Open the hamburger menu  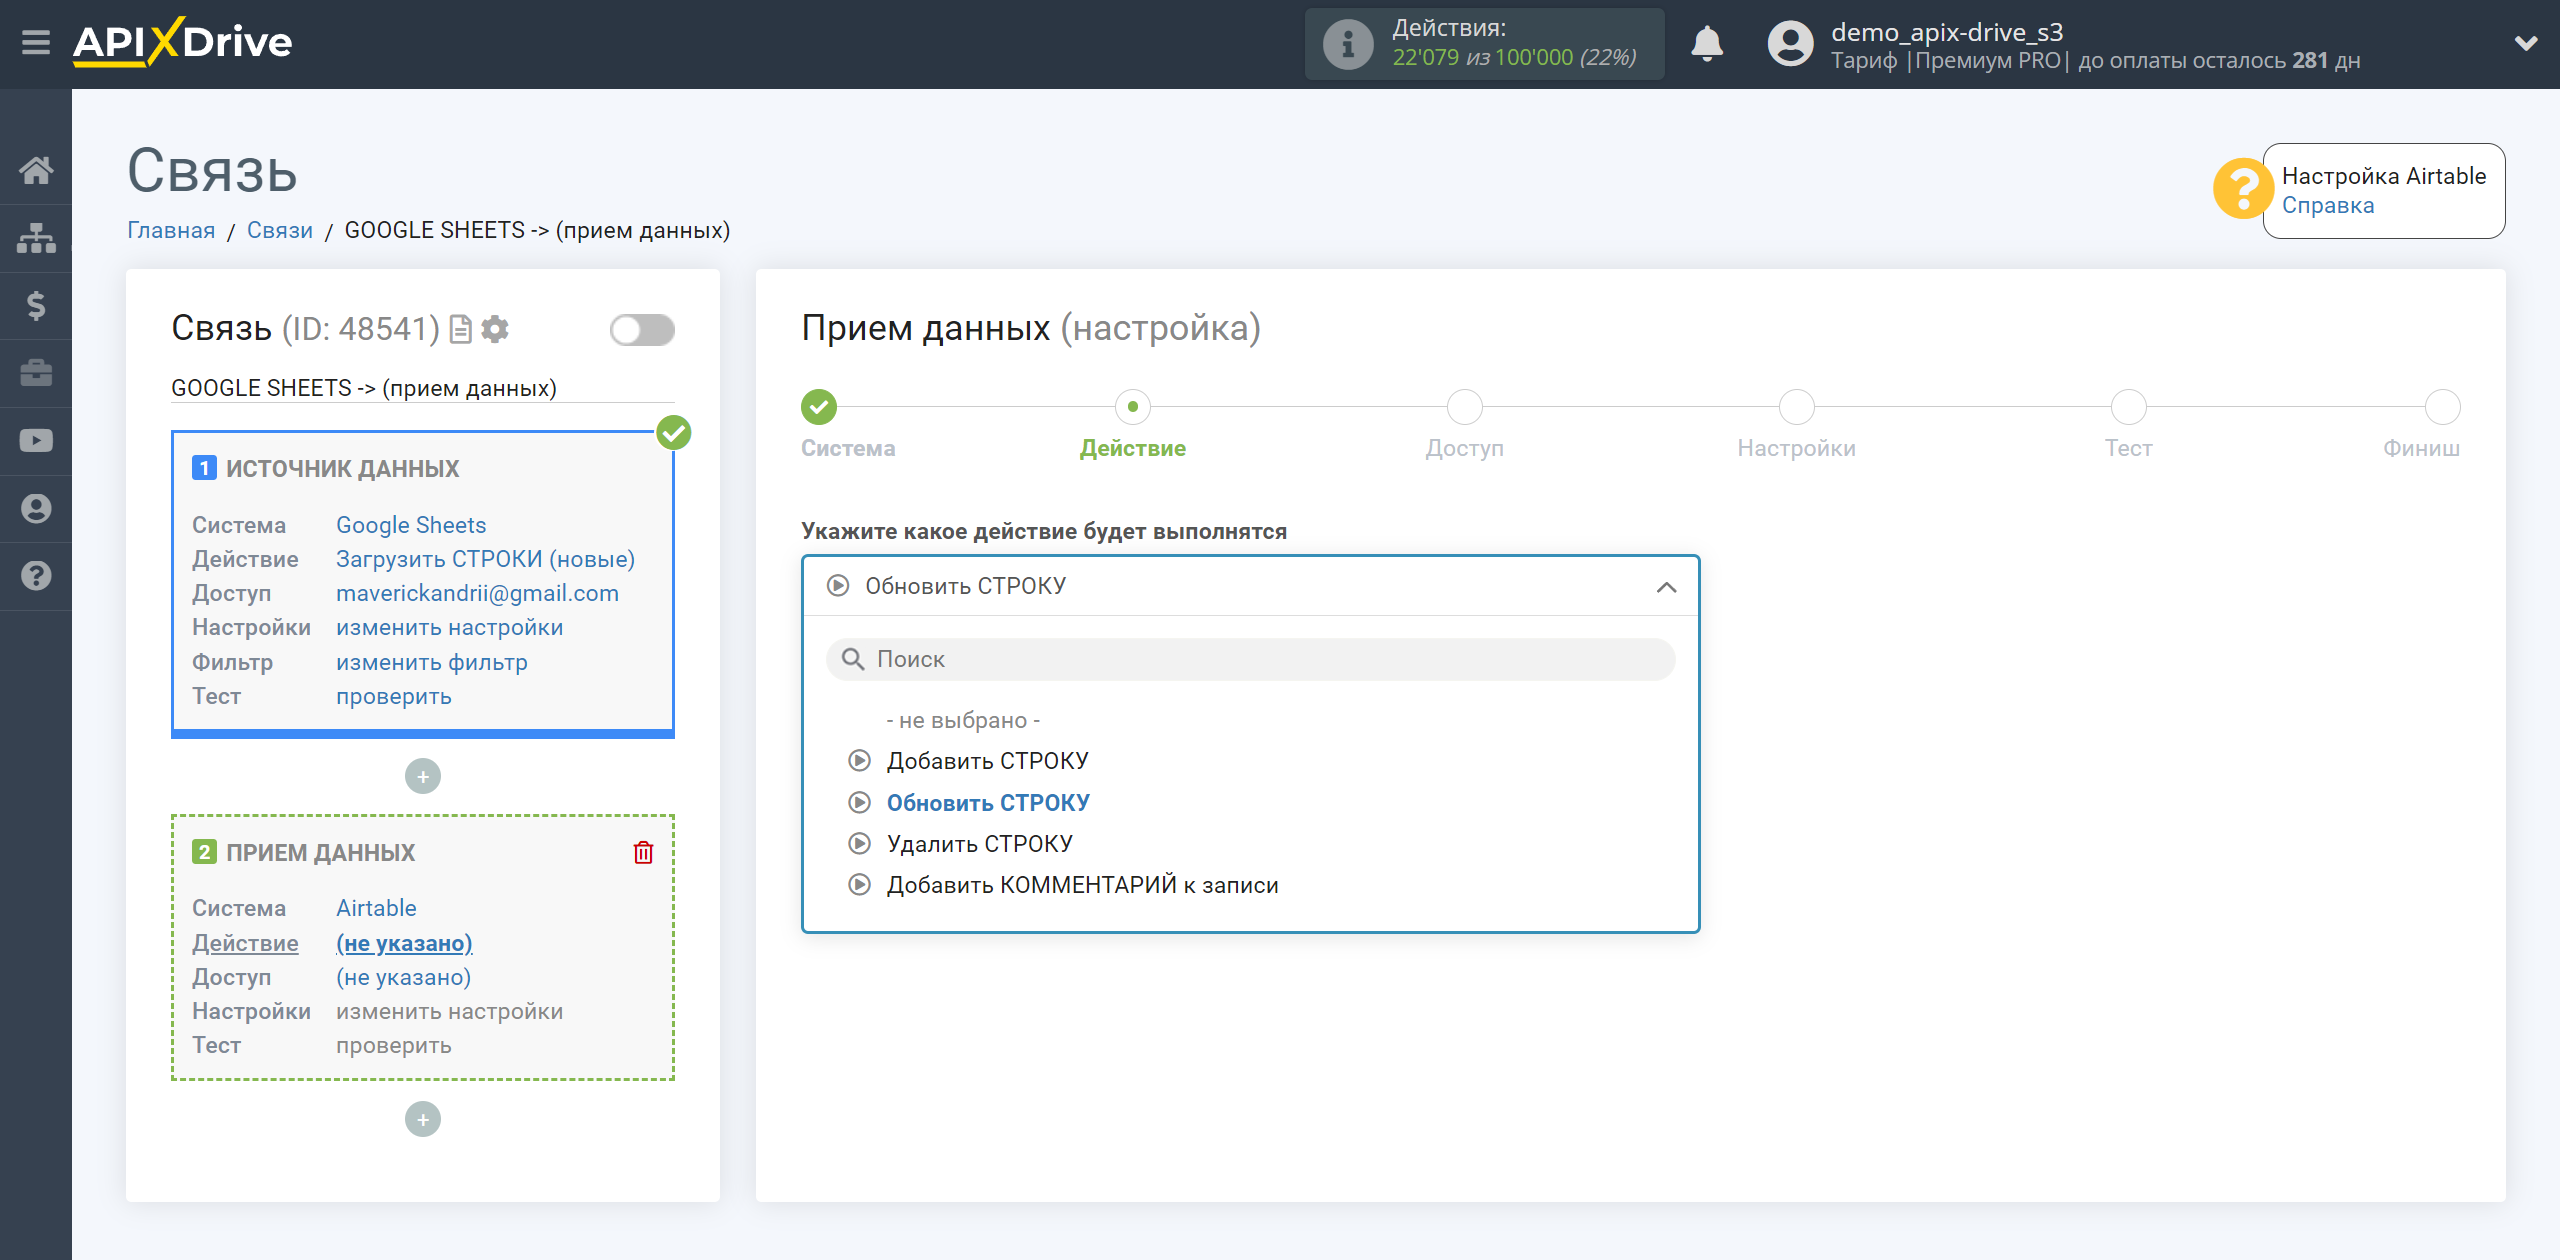(36, 42)
